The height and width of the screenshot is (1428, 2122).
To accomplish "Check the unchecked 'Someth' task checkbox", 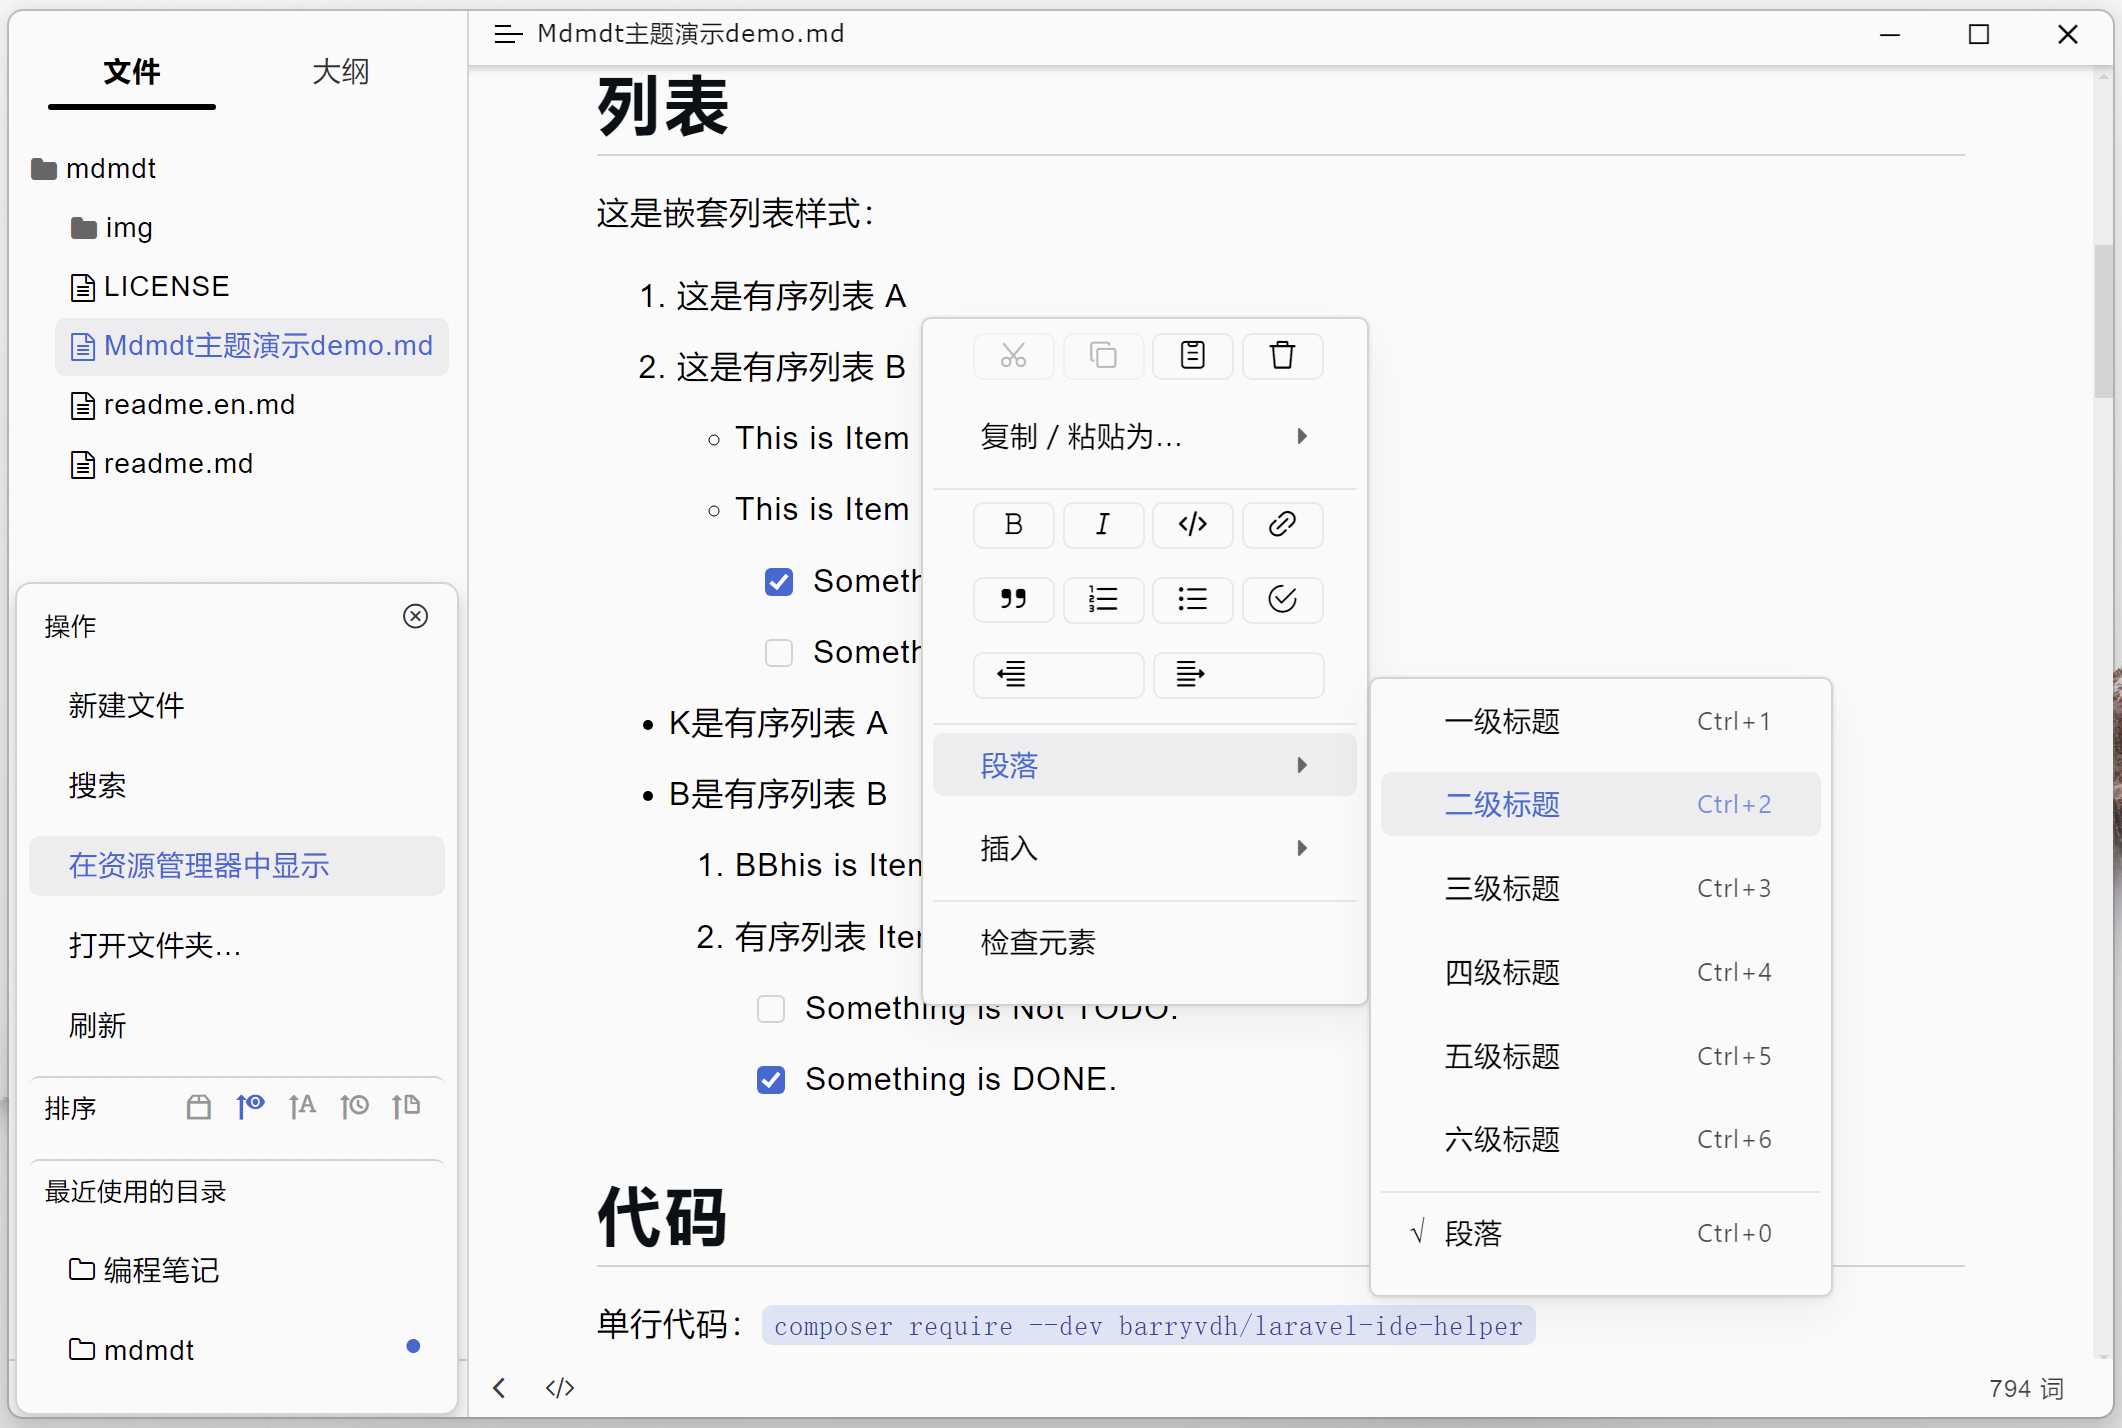I will [x=779, y=653].
